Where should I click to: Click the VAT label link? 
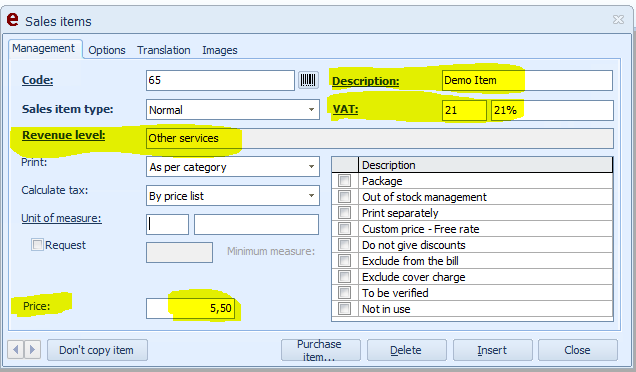345,109
